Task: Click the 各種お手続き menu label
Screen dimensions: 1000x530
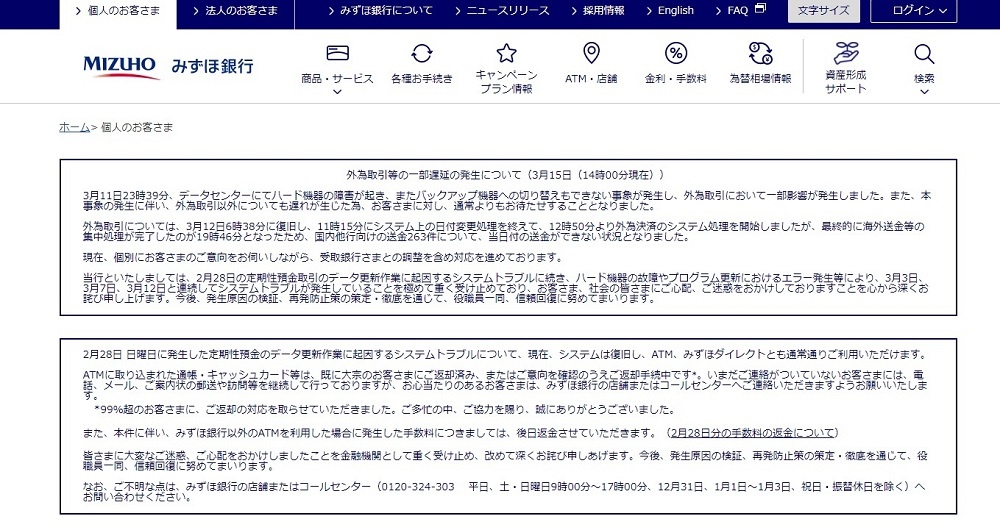Action: click(422, 78)
